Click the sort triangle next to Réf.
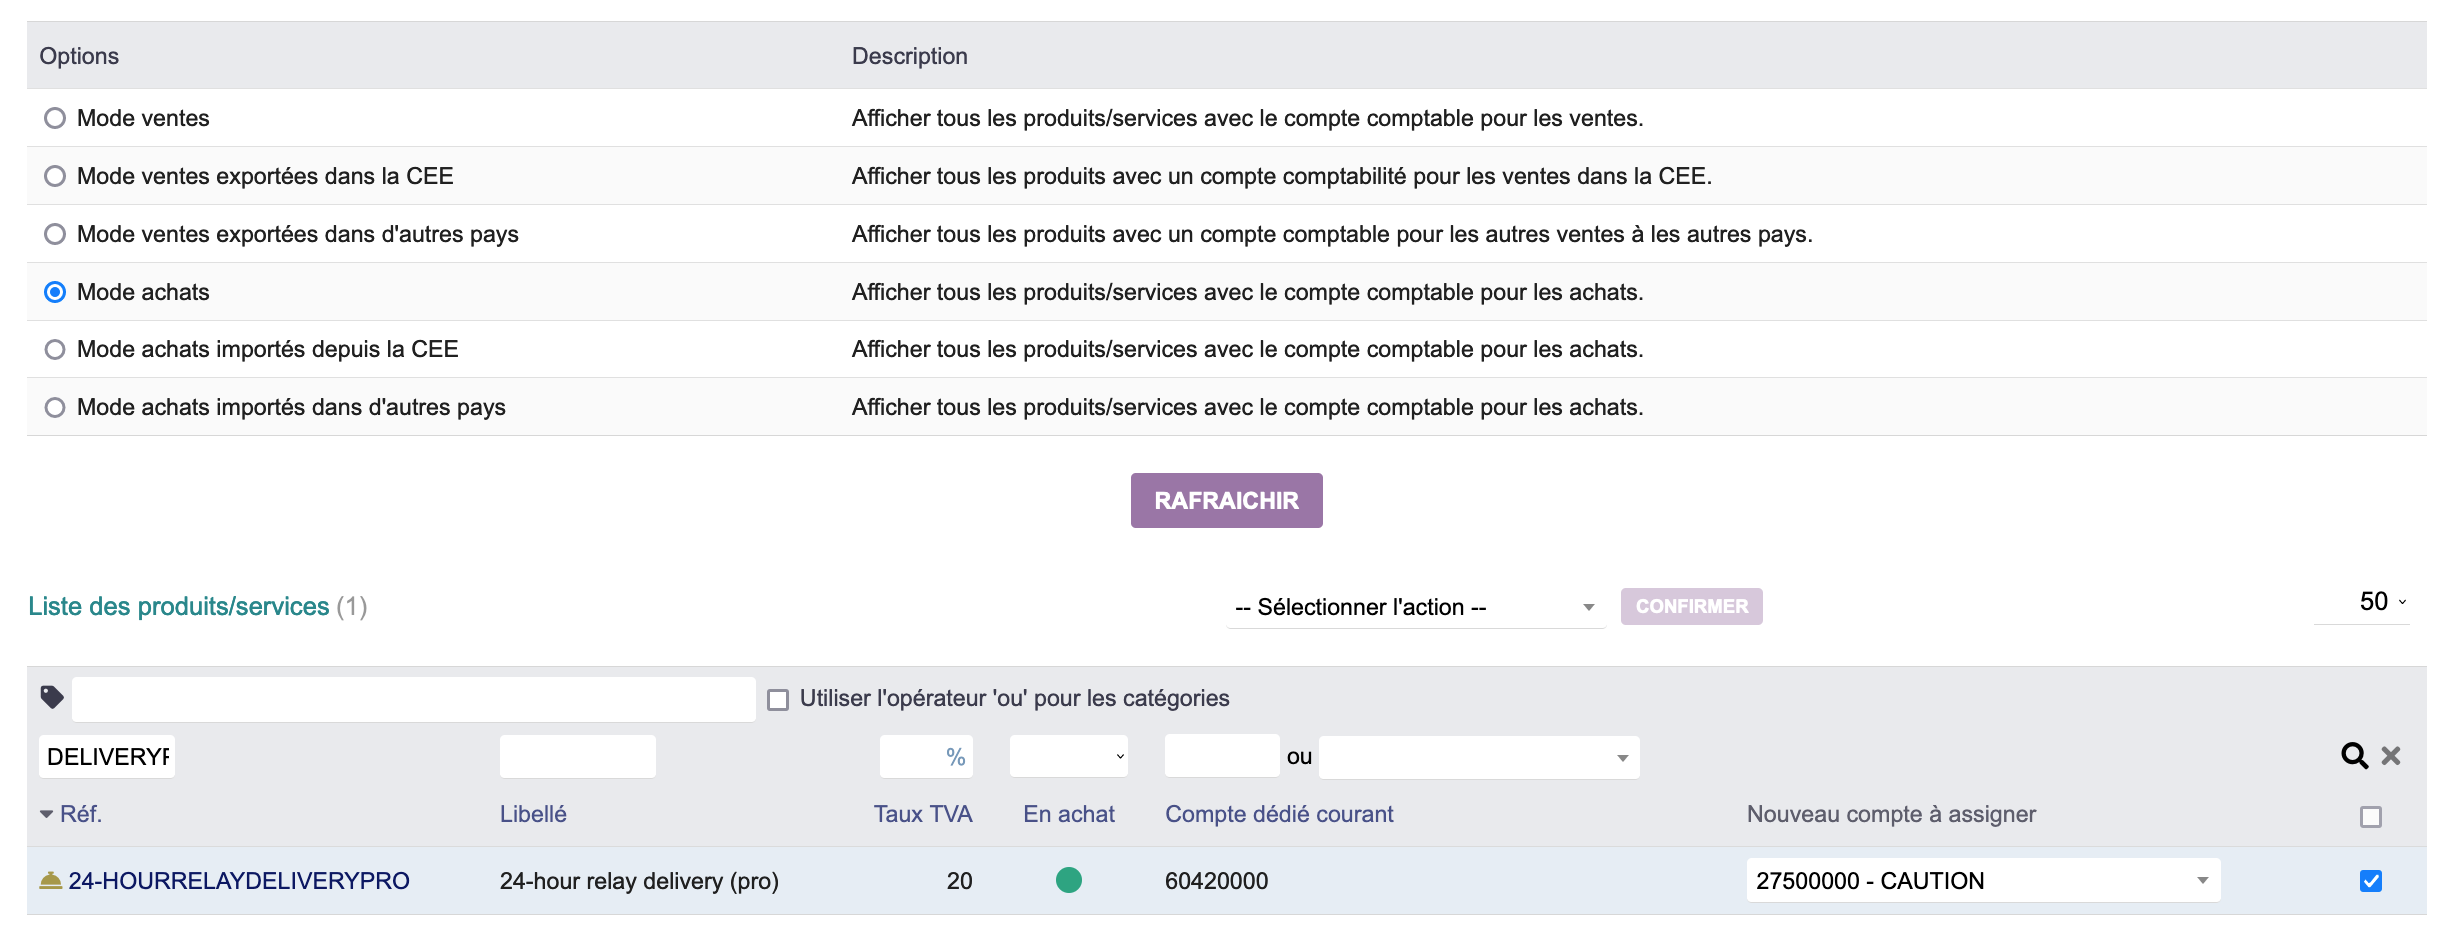The height and width of the screenshot is (950, 2450). click(x=44, y=813)
